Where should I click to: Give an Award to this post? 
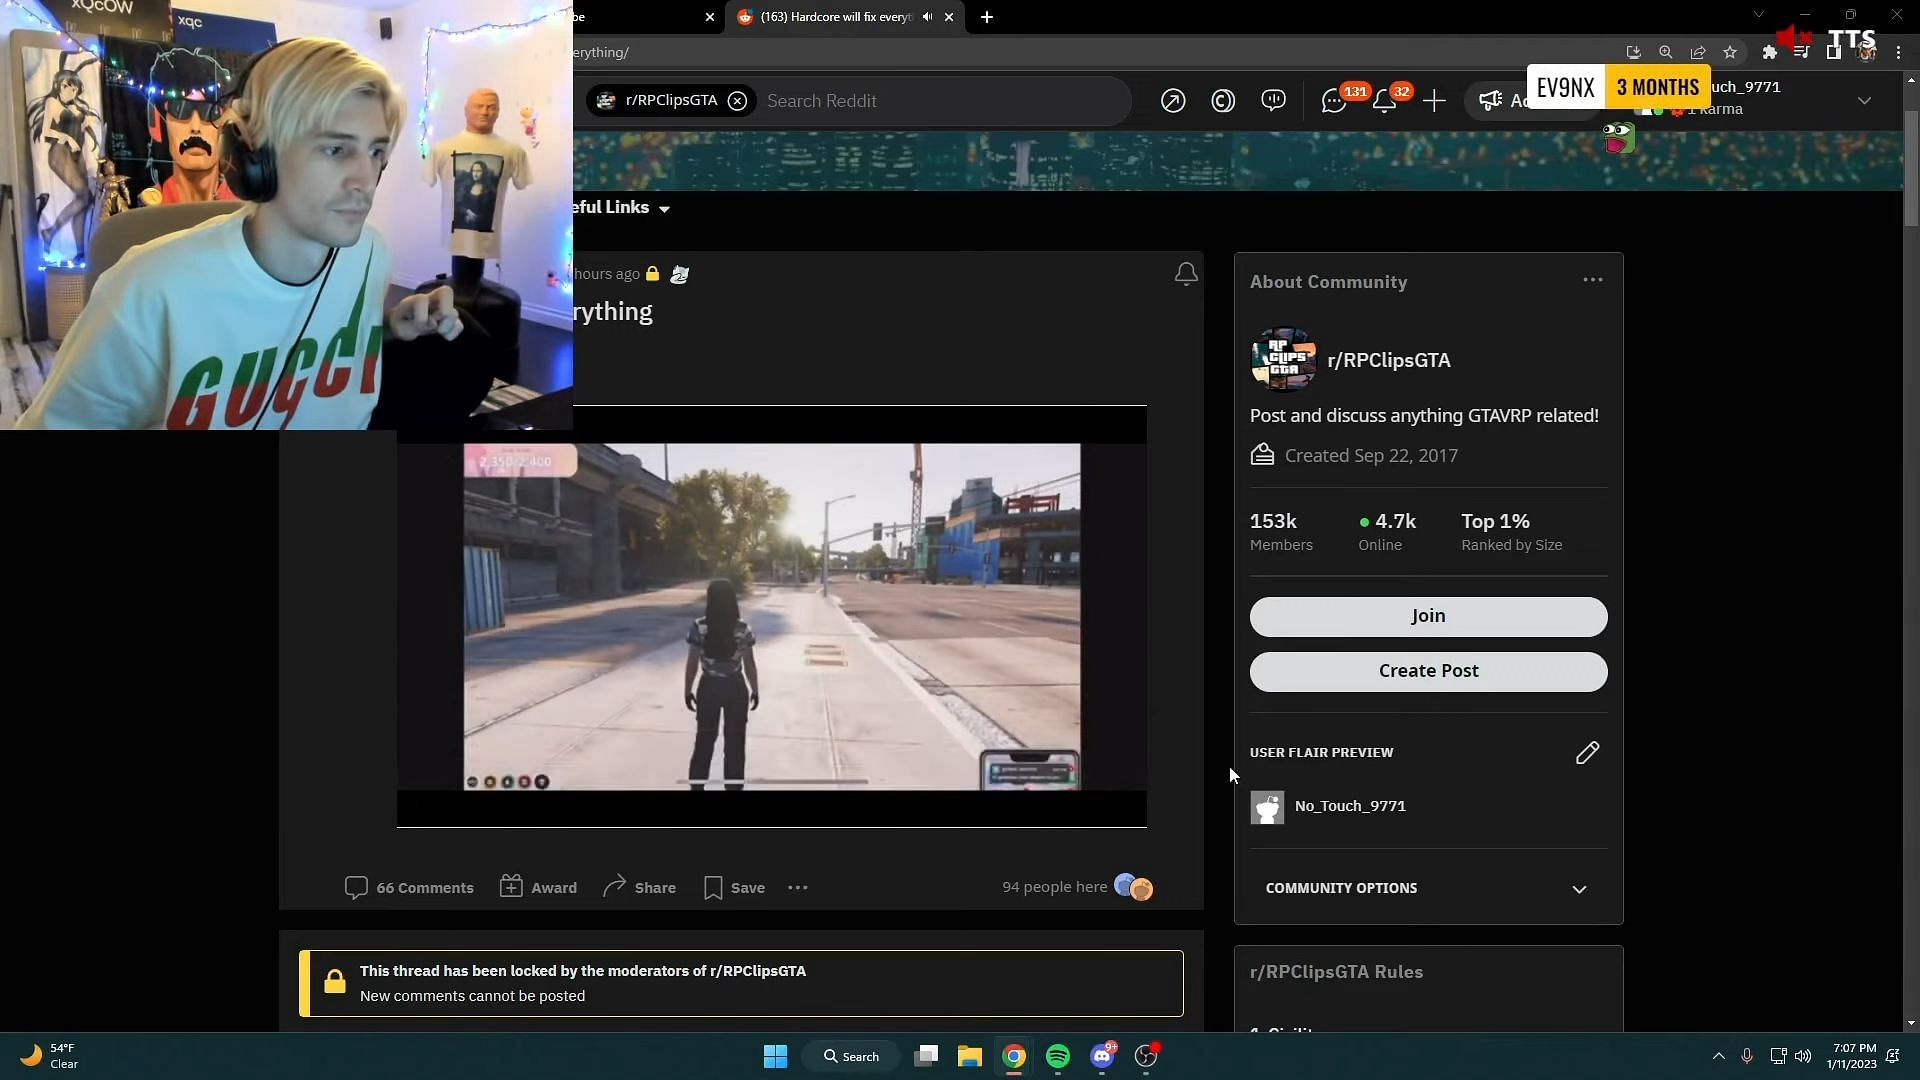[x=538, y=888]
